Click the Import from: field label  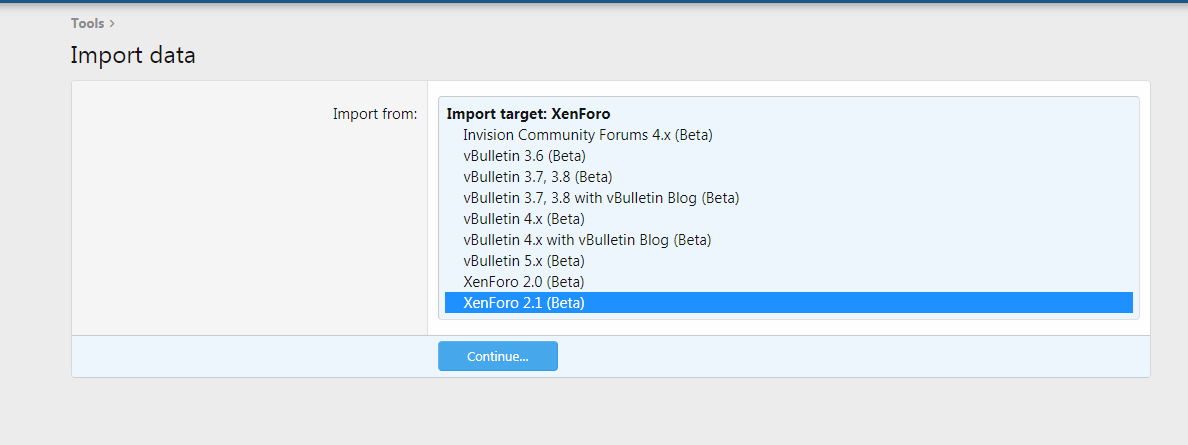pyautogui.click(x=375, y=114)
